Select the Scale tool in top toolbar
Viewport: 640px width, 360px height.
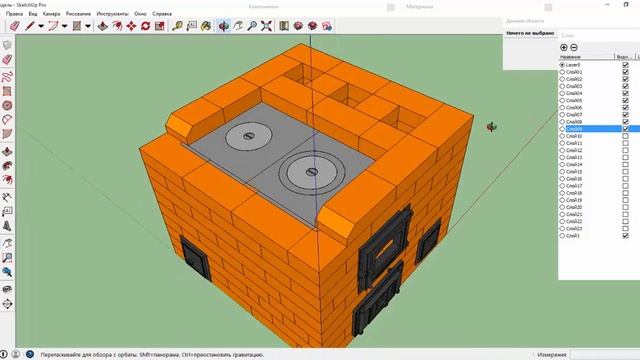[160, 26]
